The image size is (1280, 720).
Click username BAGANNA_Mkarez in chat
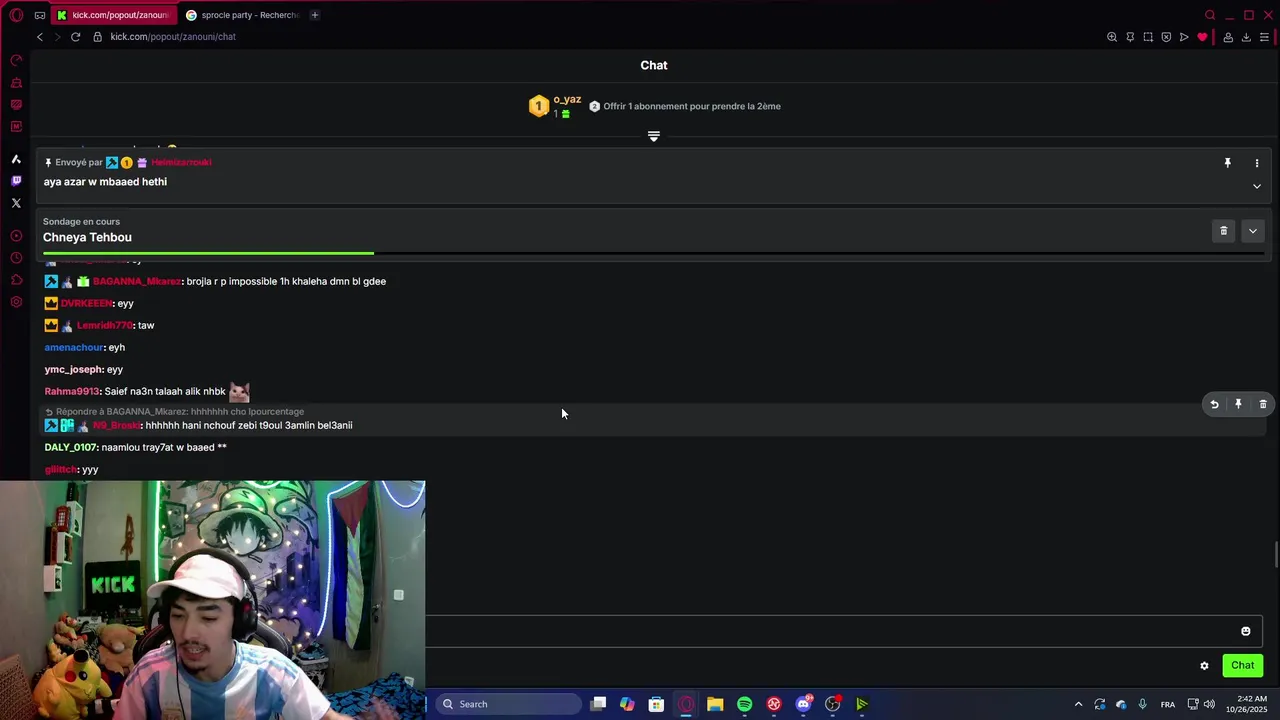click(x=137, y=282)
